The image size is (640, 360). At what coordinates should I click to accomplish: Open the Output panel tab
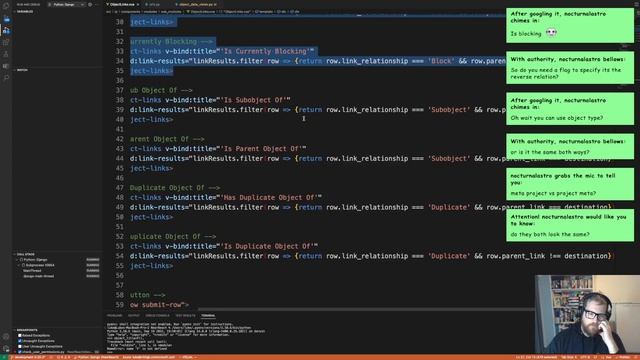coord(133,316)
